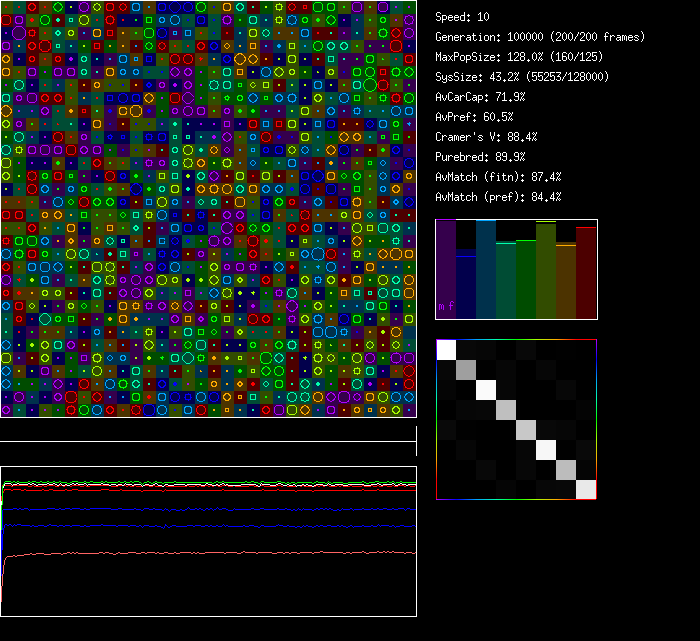The image size is (700, 641).
Task: Click the AvMatch (pref) statistic
Action: [498, 197]
